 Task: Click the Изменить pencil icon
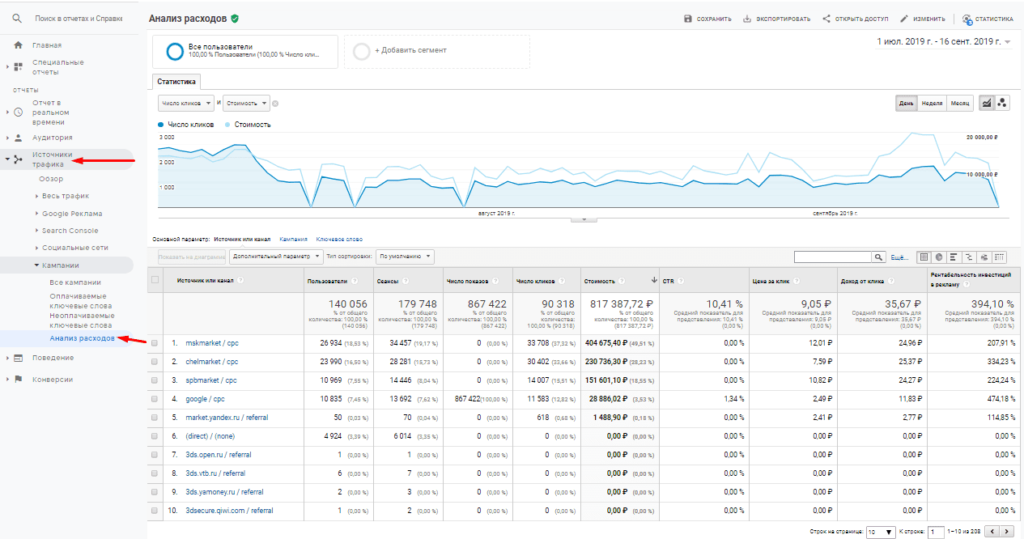click(x=904, y=19)
